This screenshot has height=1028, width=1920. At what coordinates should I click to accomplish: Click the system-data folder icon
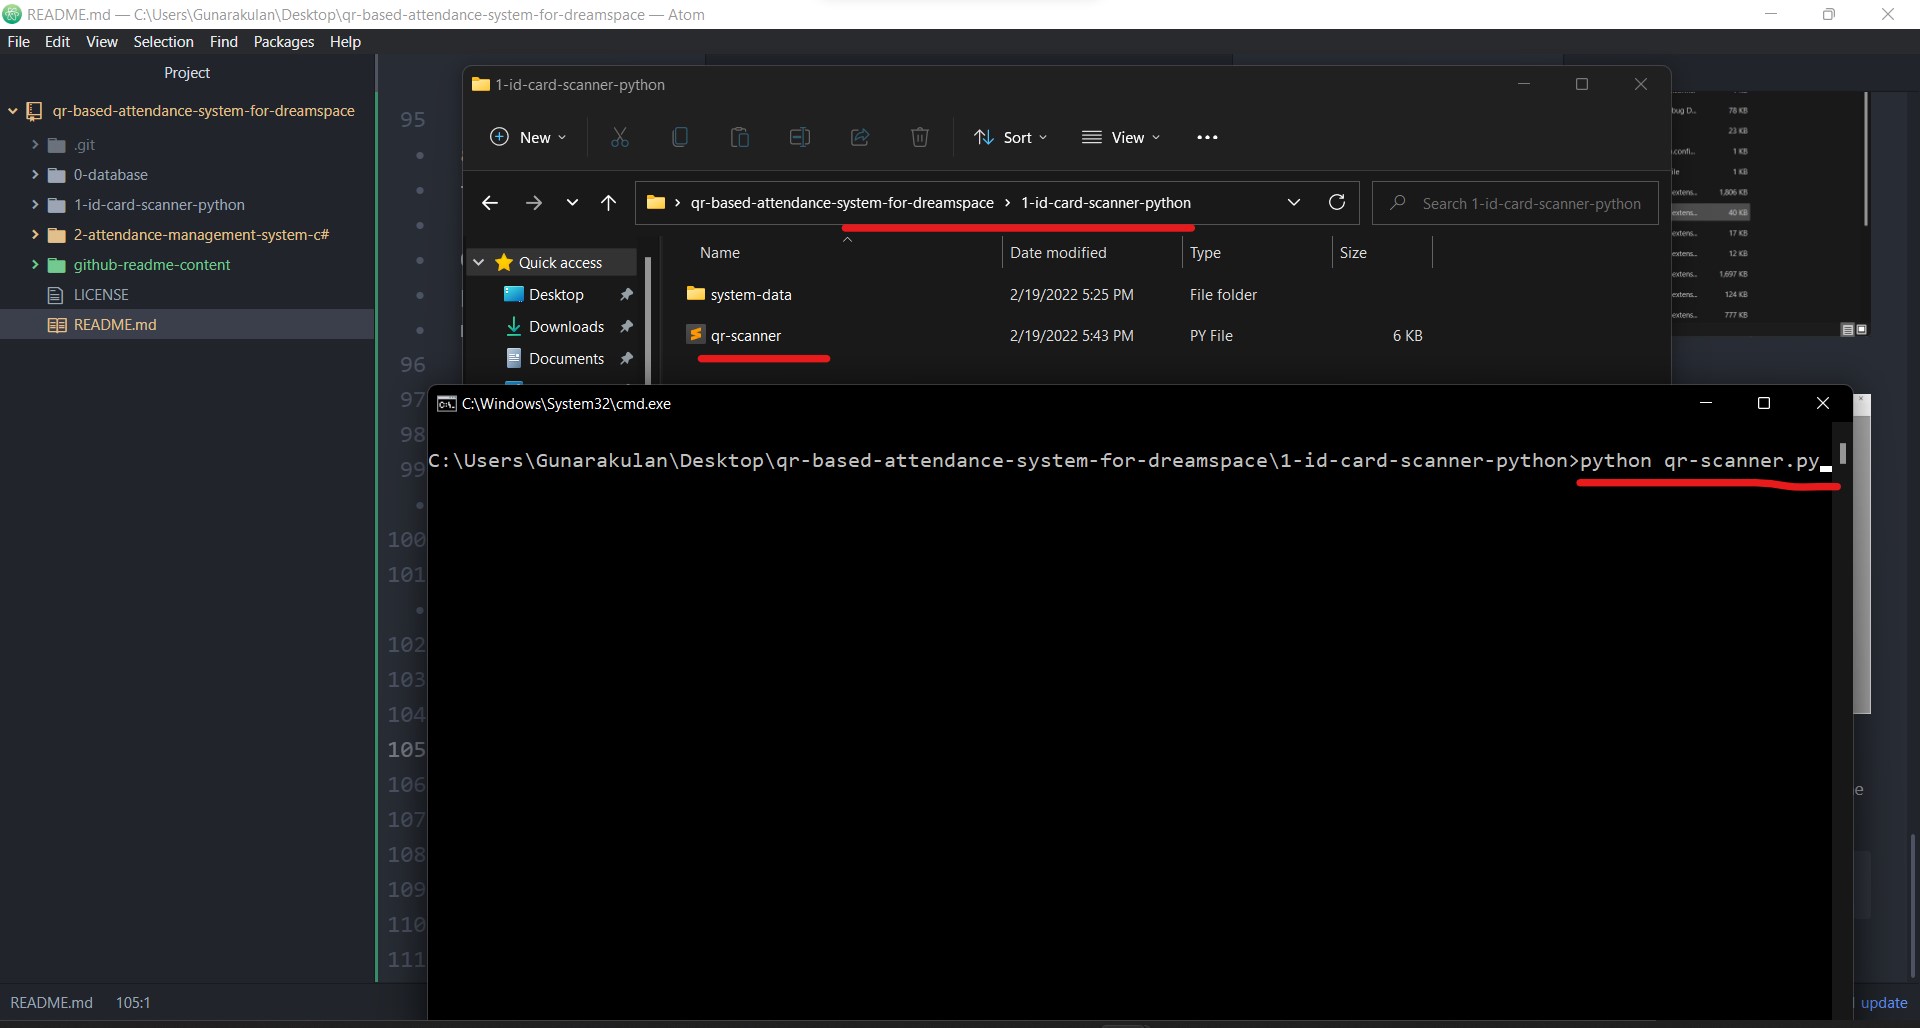[x=696, y=294]
